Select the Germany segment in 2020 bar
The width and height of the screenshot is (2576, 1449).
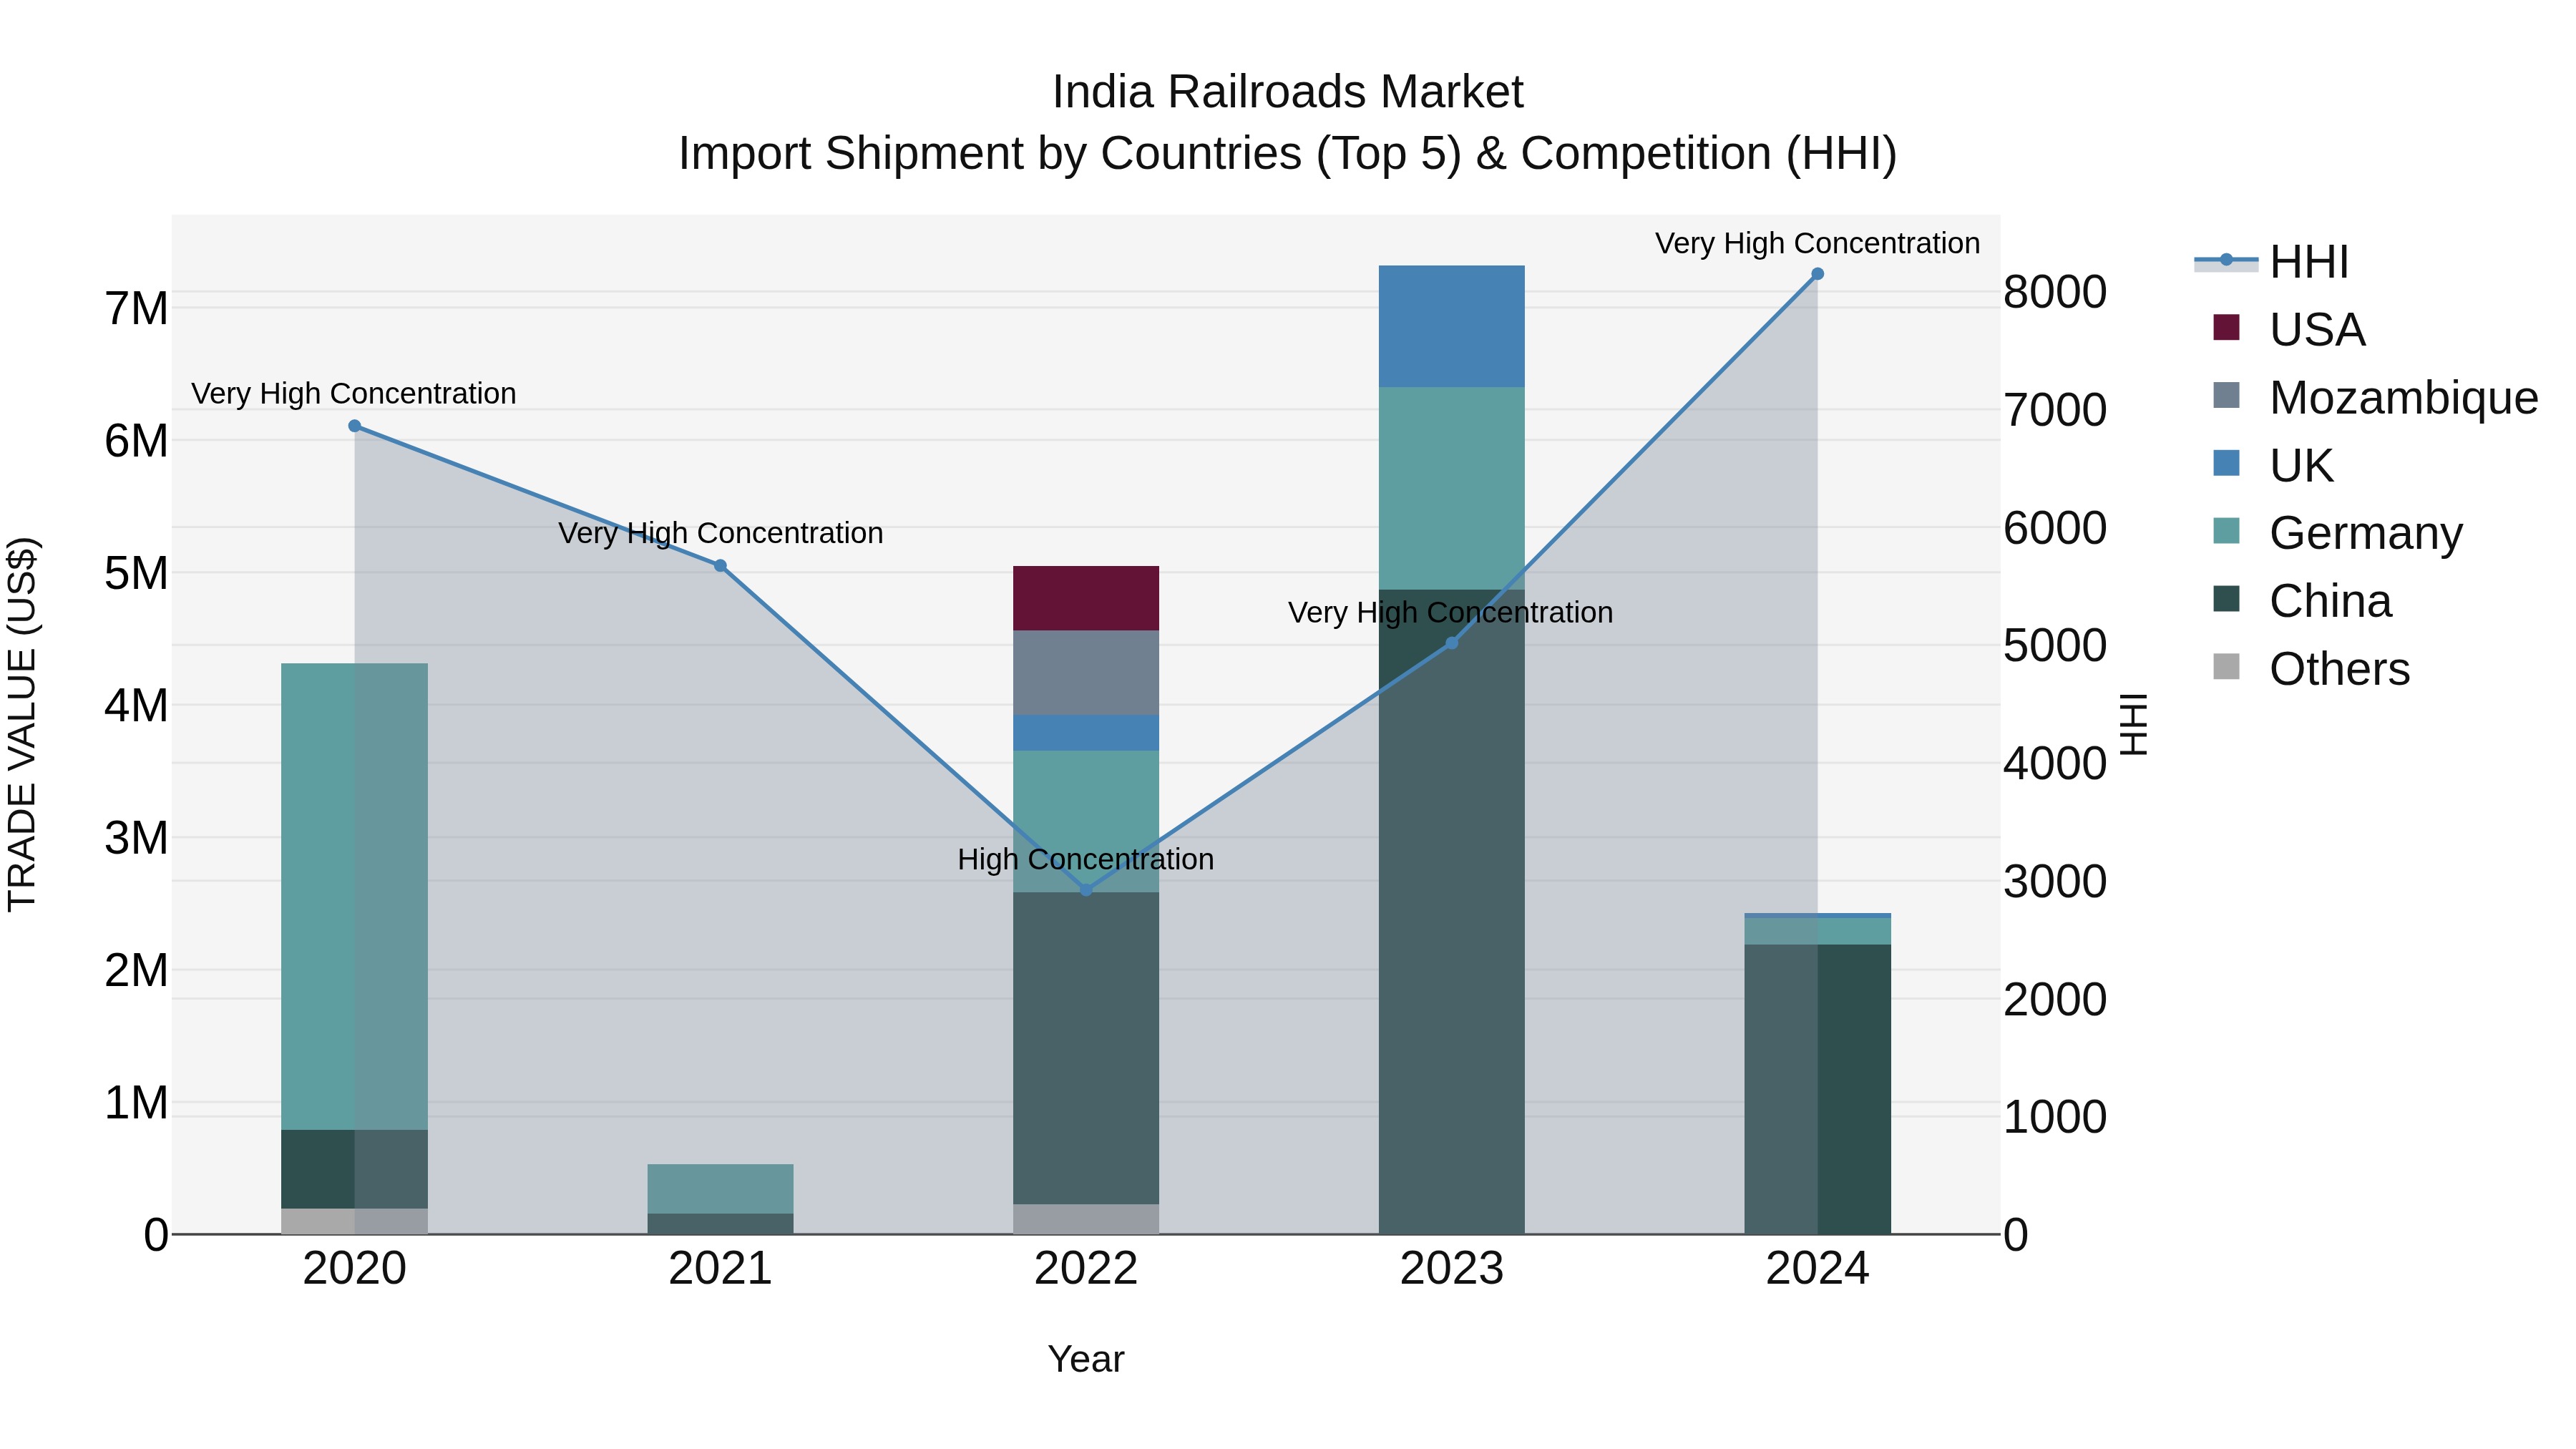click(354, 896)
